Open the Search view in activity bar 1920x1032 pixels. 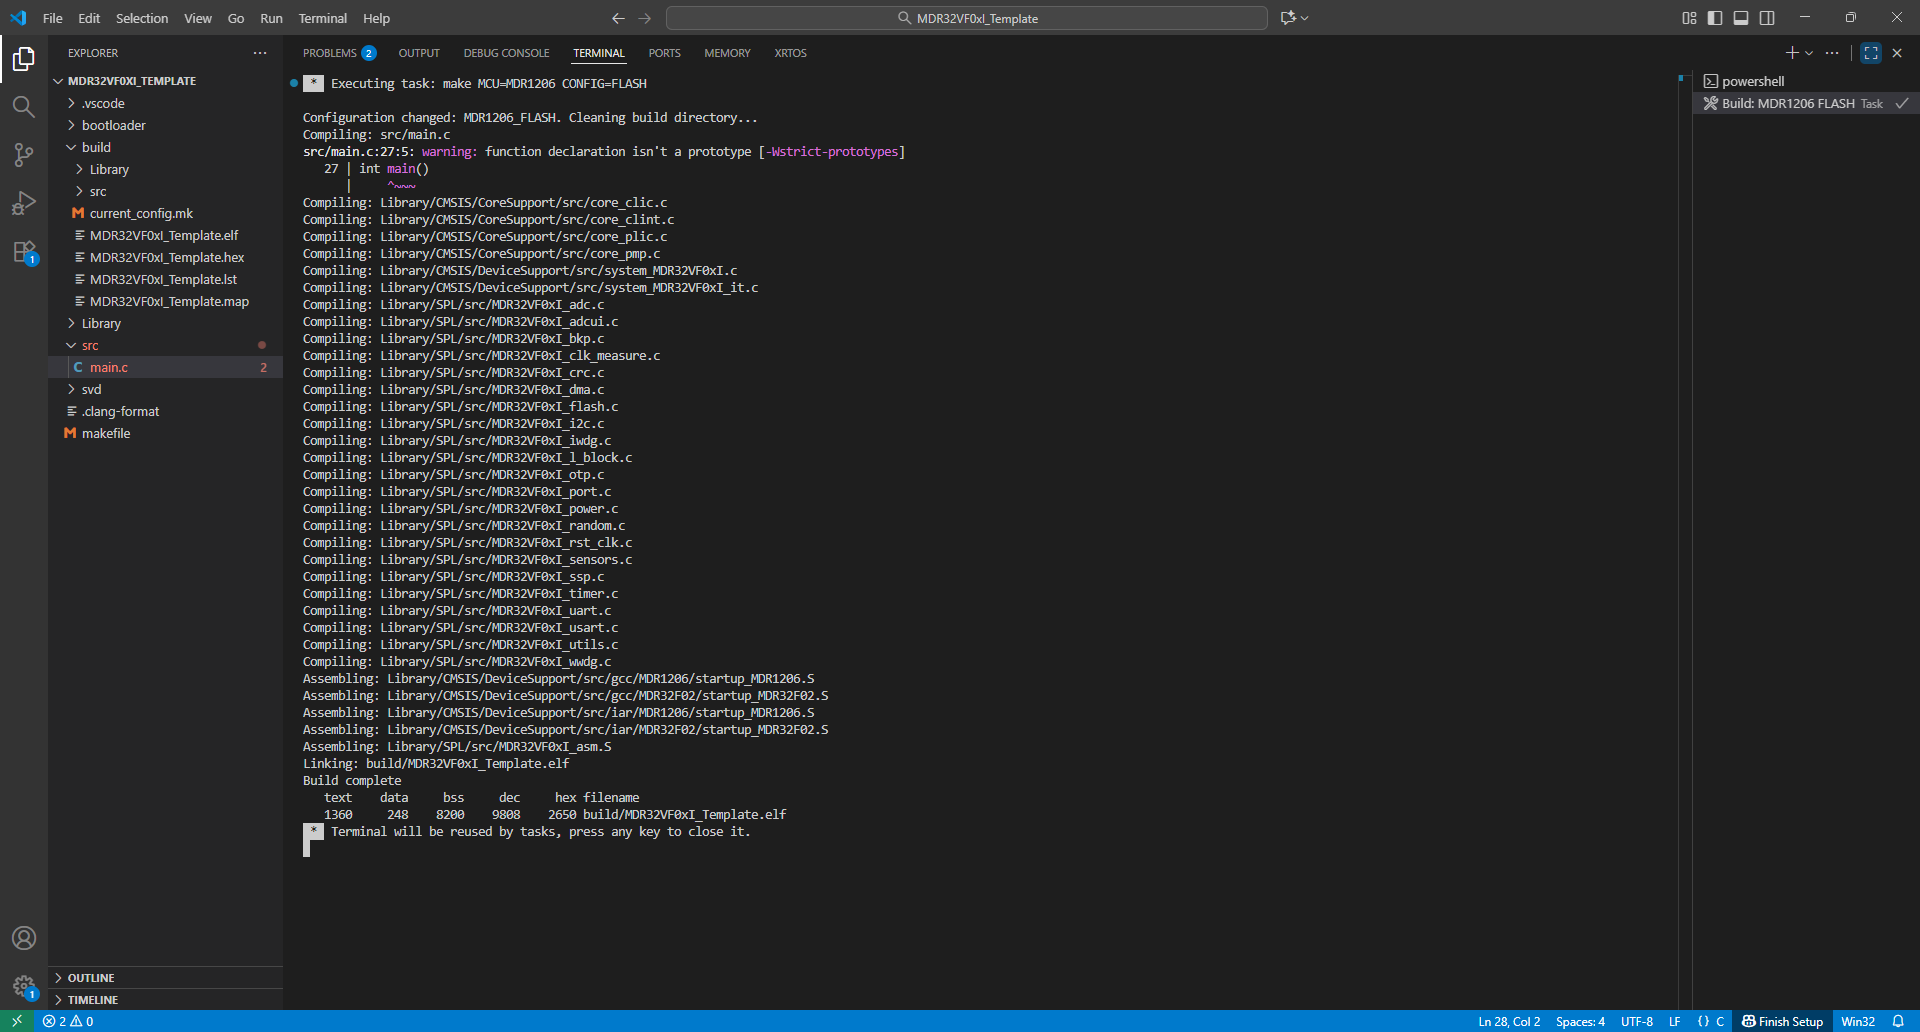point(24,106)
